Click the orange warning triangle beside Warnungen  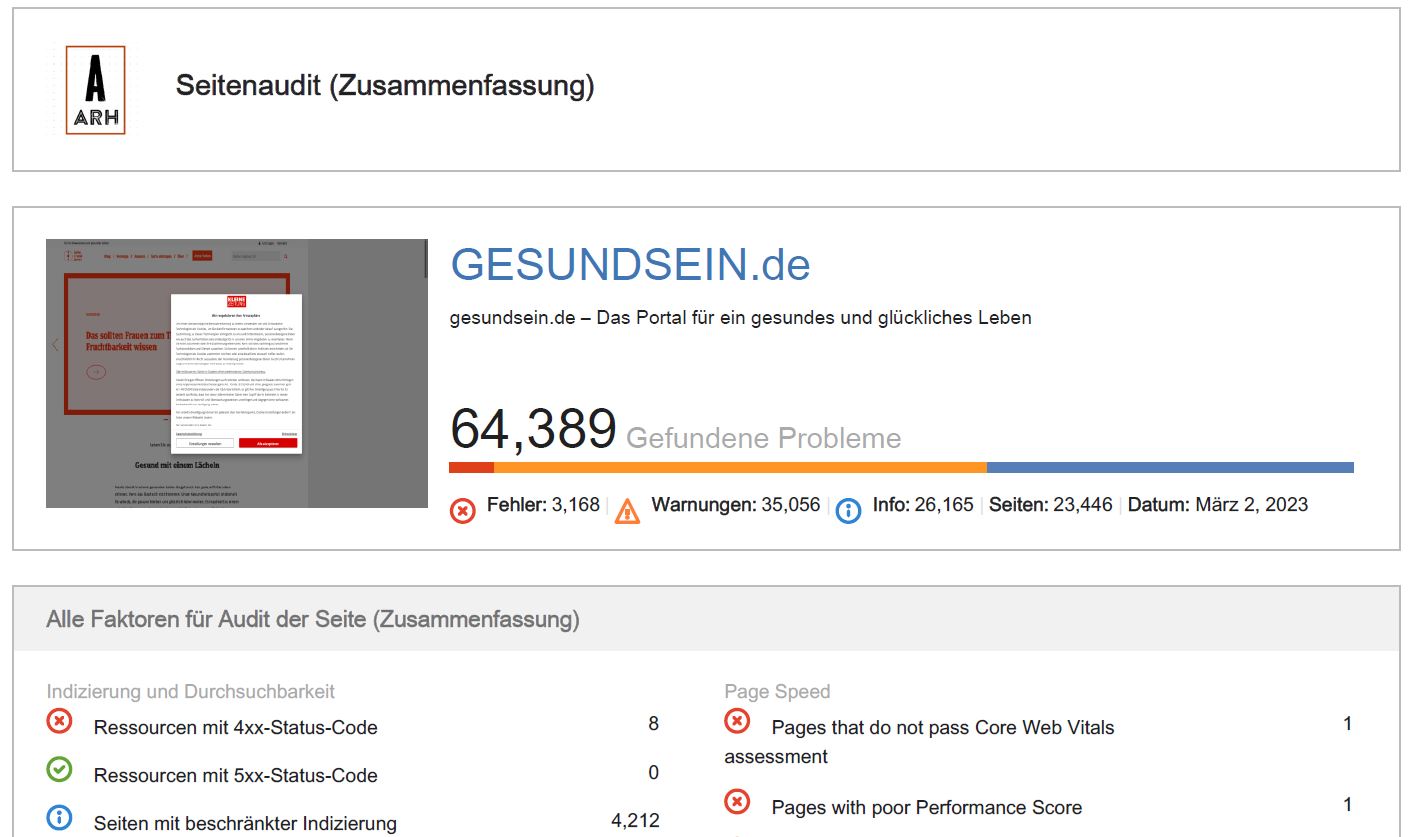(x=627, y=511)
